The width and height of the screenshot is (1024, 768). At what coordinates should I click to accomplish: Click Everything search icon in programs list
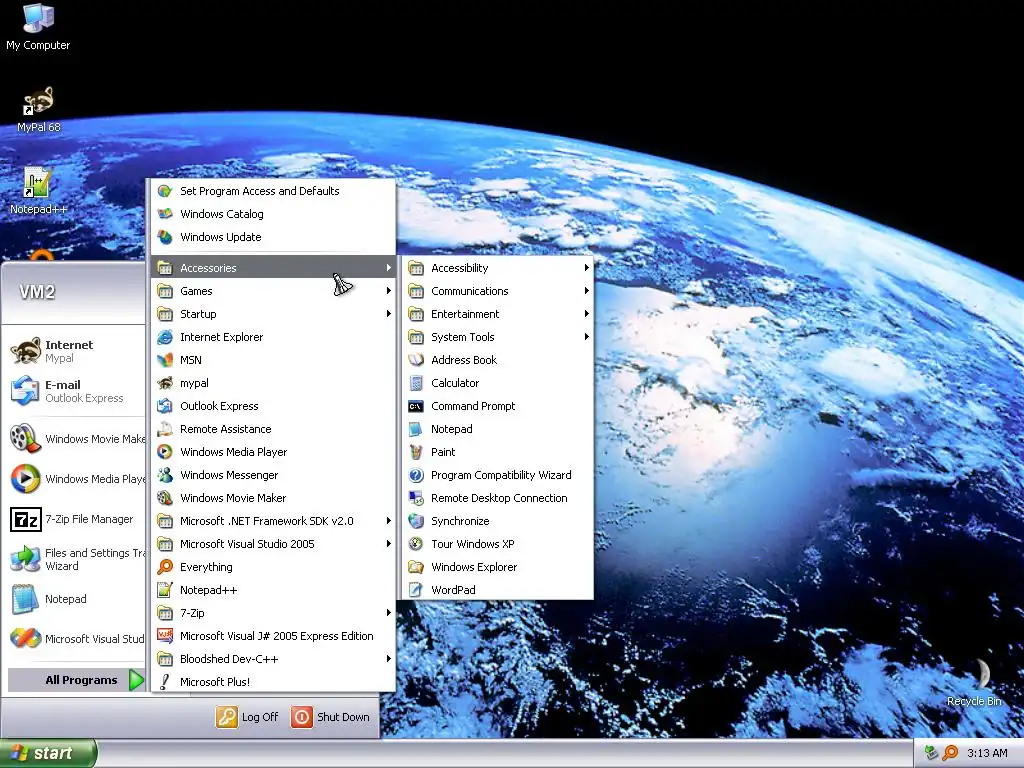point(165,567)
